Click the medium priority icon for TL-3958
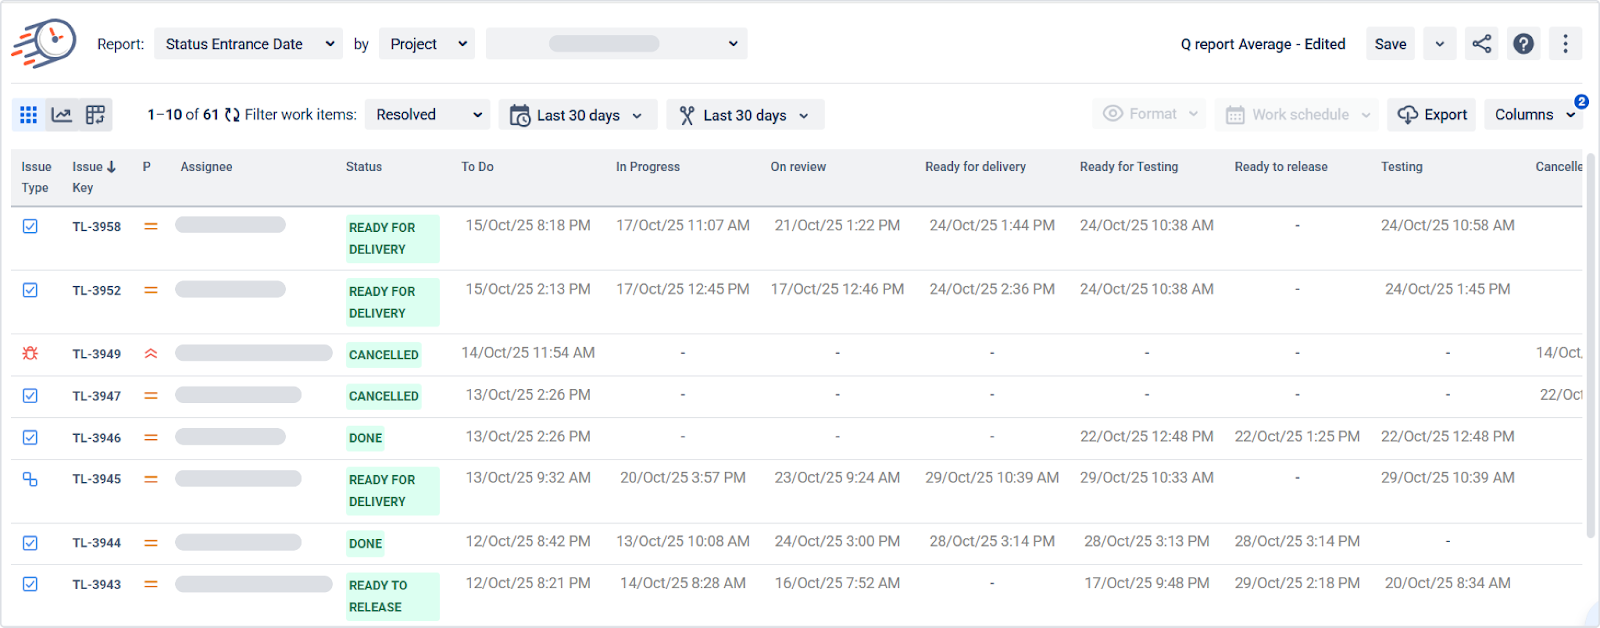 [151, 226]
